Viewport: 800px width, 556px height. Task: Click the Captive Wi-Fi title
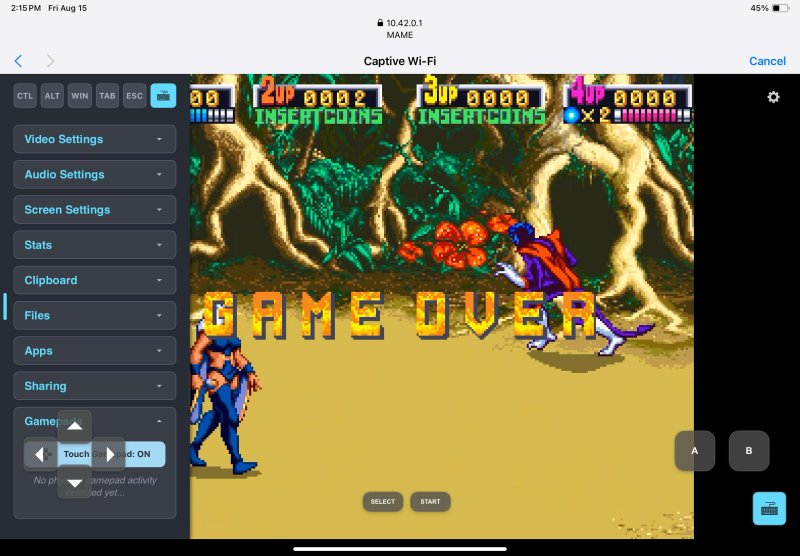tap(400, 61)
